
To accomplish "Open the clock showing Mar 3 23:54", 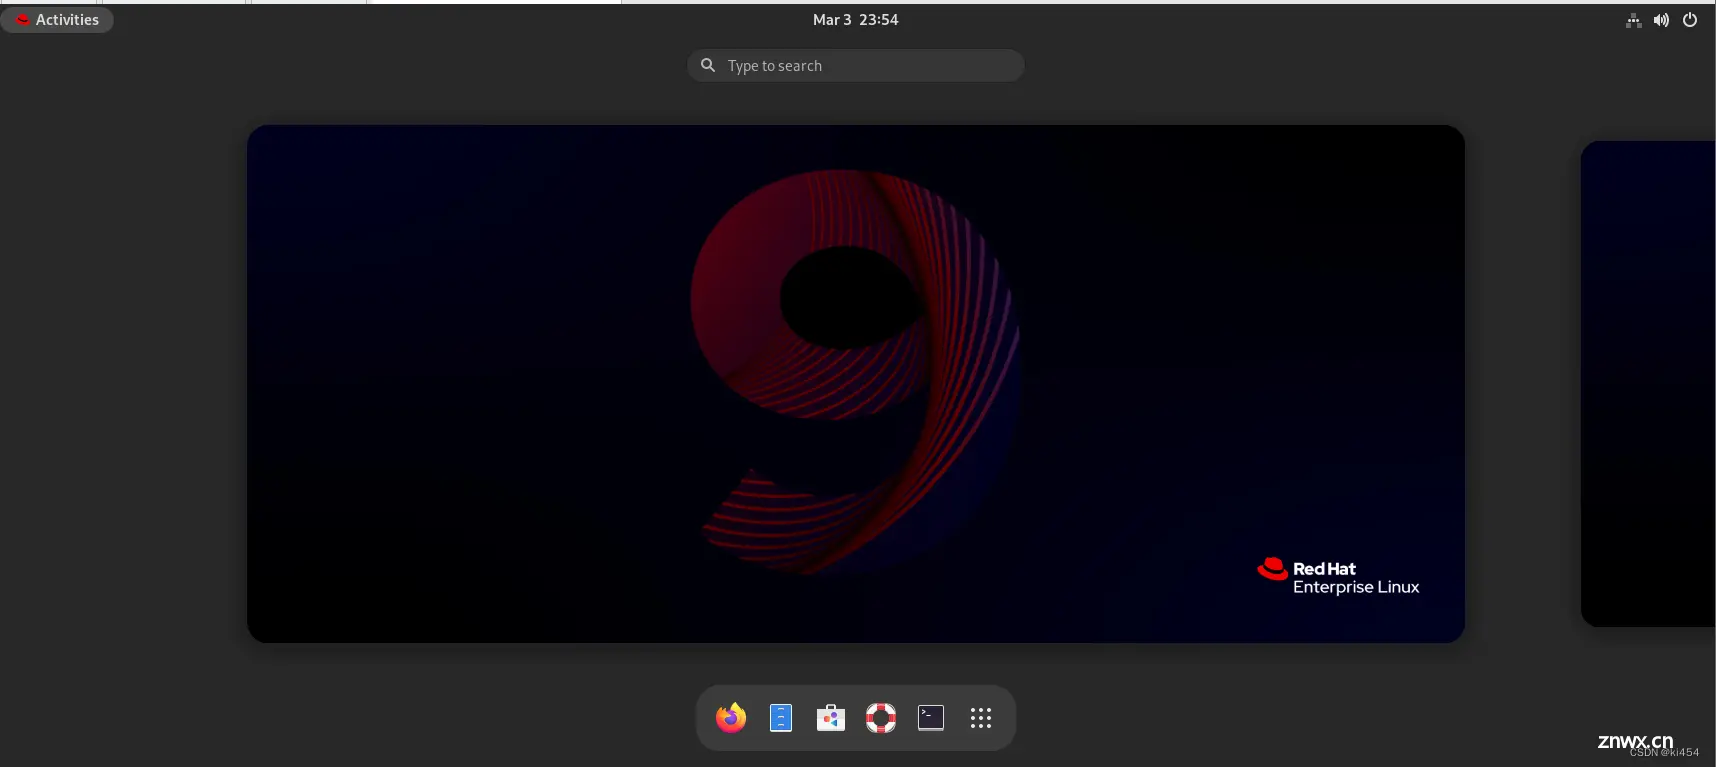I will point(856,20).
